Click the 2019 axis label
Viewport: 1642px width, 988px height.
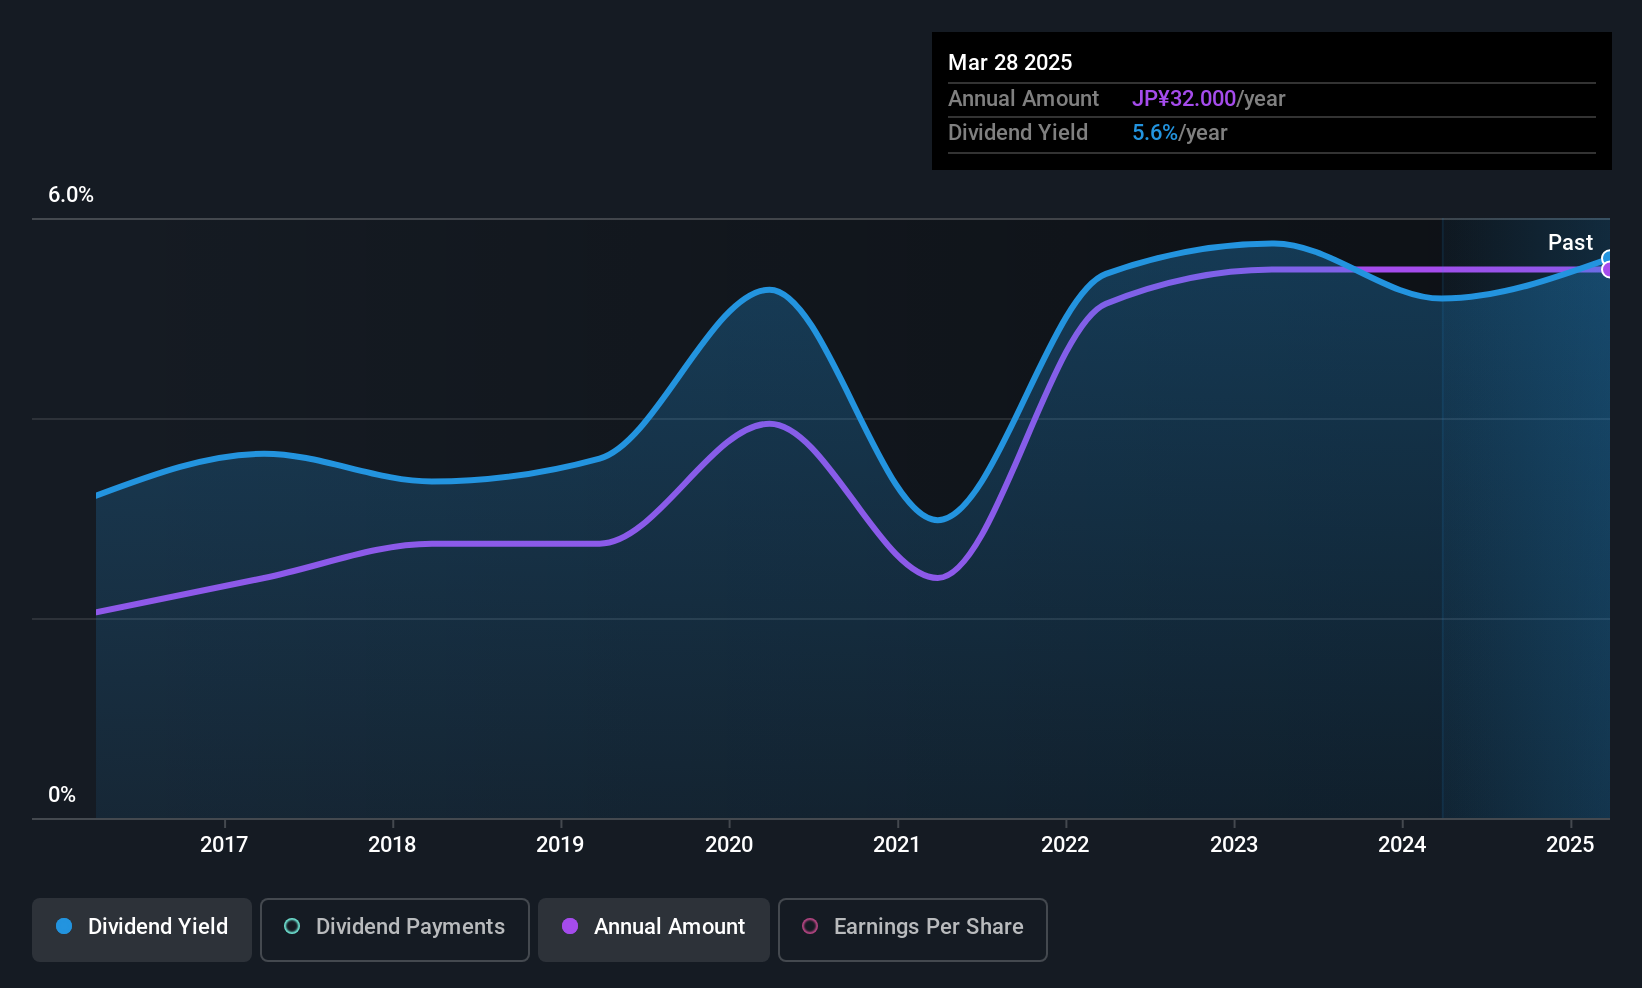click(560, 845)
